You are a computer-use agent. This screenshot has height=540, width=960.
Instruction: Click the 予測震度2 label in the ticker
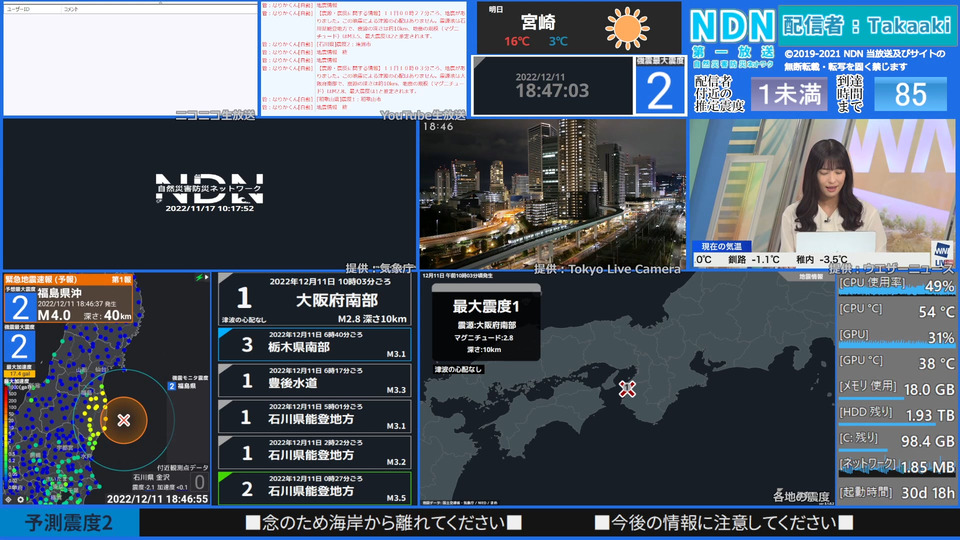(69, 523)
